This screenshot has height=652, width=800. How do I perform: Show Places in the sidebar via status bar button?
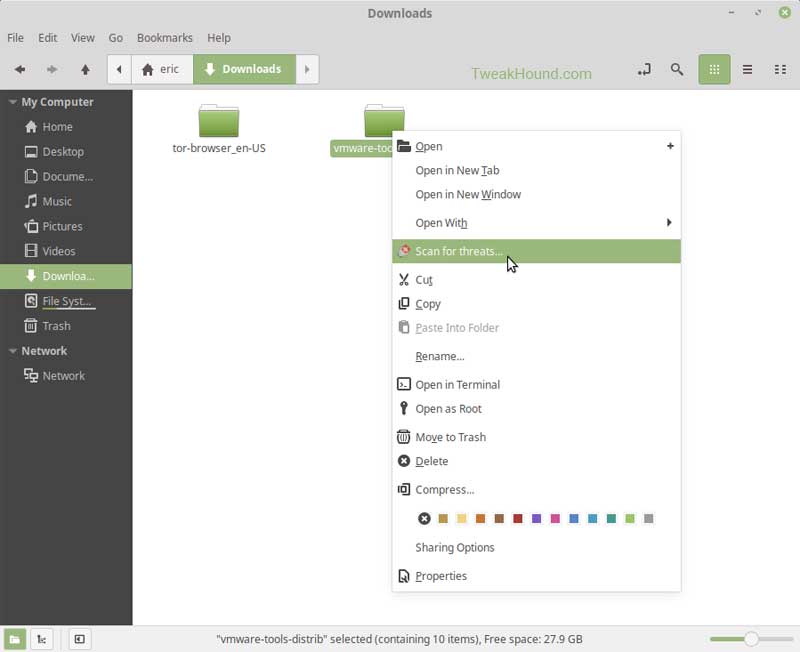point(15,639)
